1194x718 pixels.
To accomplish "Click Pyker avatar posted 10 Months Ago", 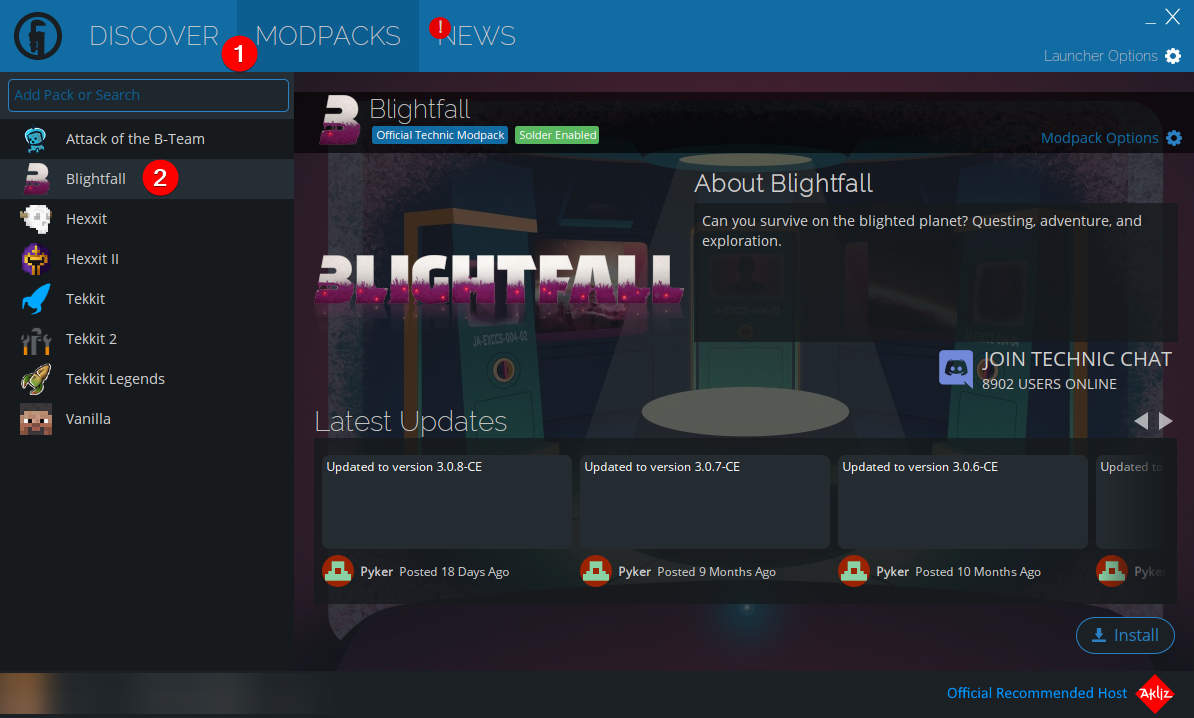I will 854,571.
